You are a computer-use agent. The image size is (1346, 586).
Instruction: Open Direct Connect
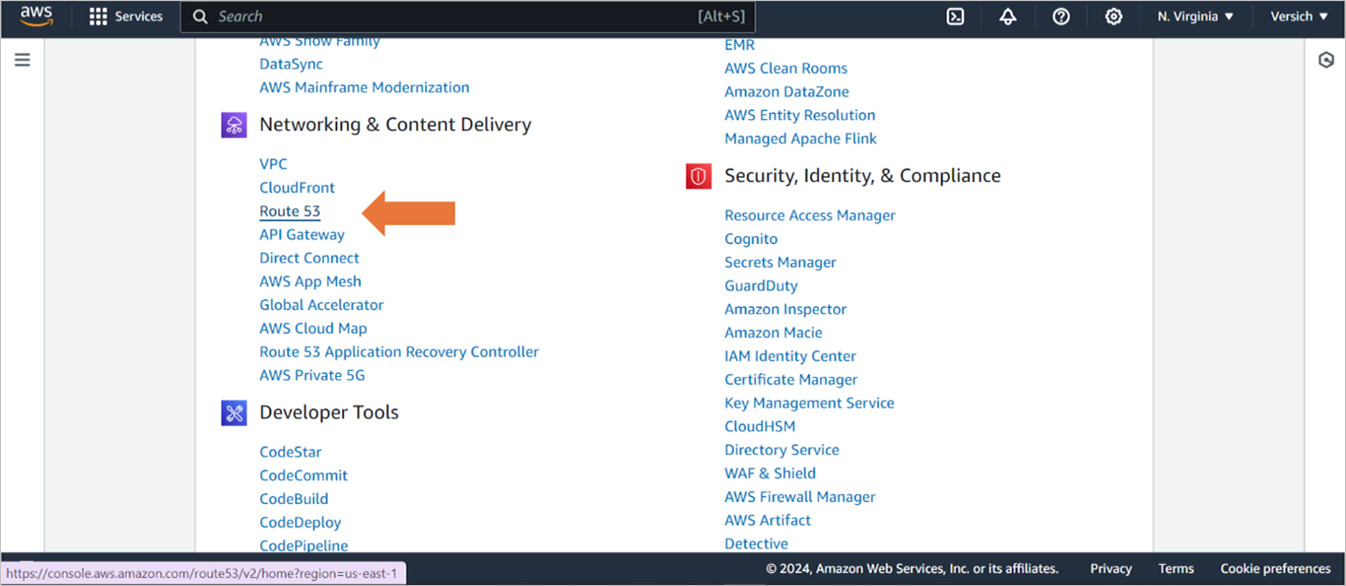(x=309, y=258)
